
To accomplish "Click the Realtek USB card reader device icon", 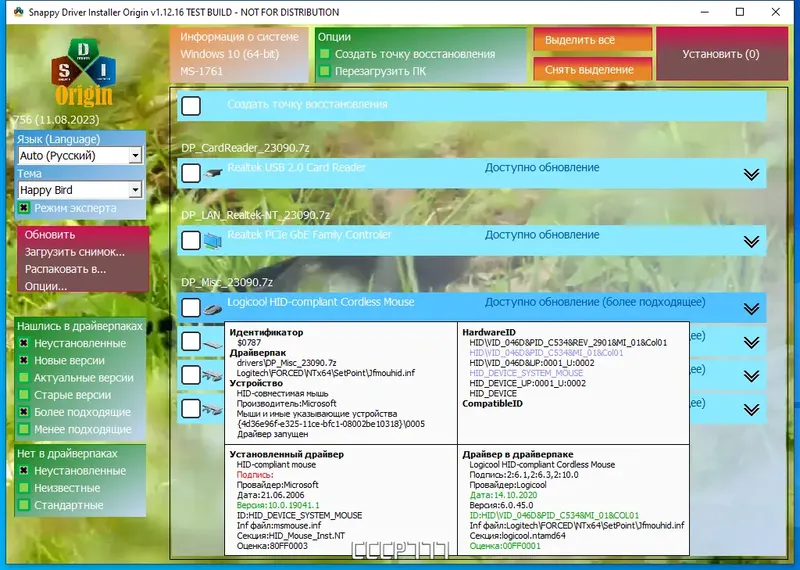I will pyautogui.click(x=213, y=174).
